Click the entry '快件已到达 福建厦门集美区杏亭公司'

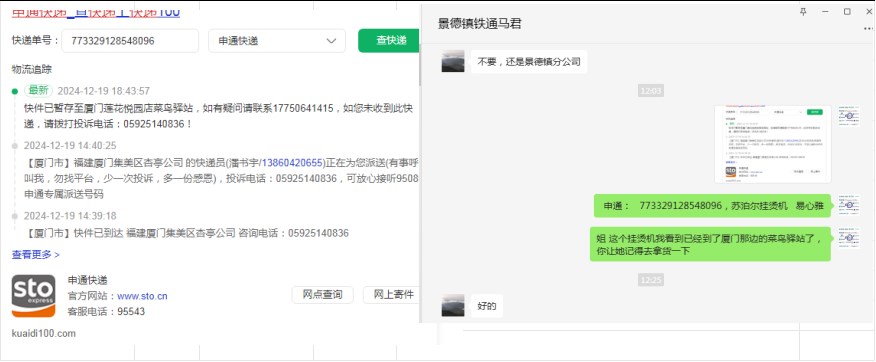187,233
